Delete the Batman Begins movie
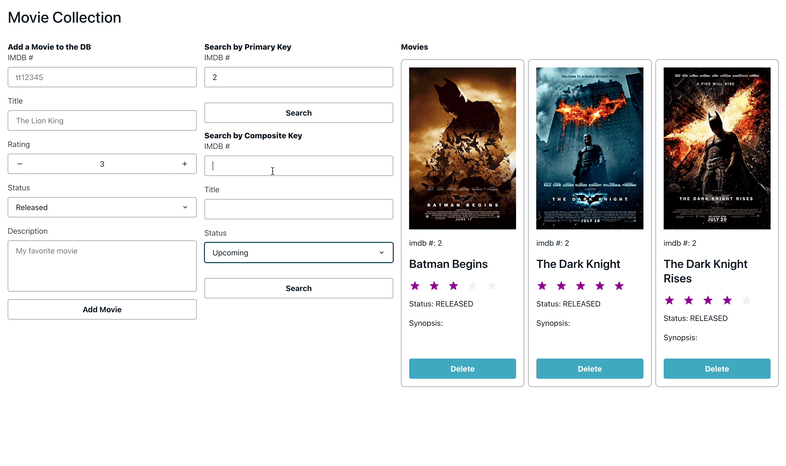The image size is (786, 466). 462,369
